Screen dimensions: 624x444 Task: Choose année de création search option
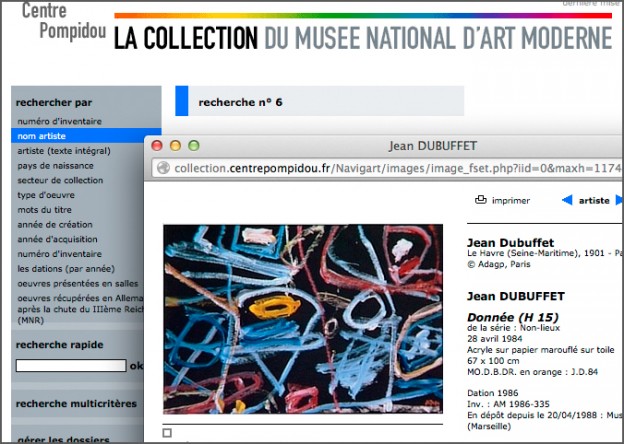pos(55,224)
